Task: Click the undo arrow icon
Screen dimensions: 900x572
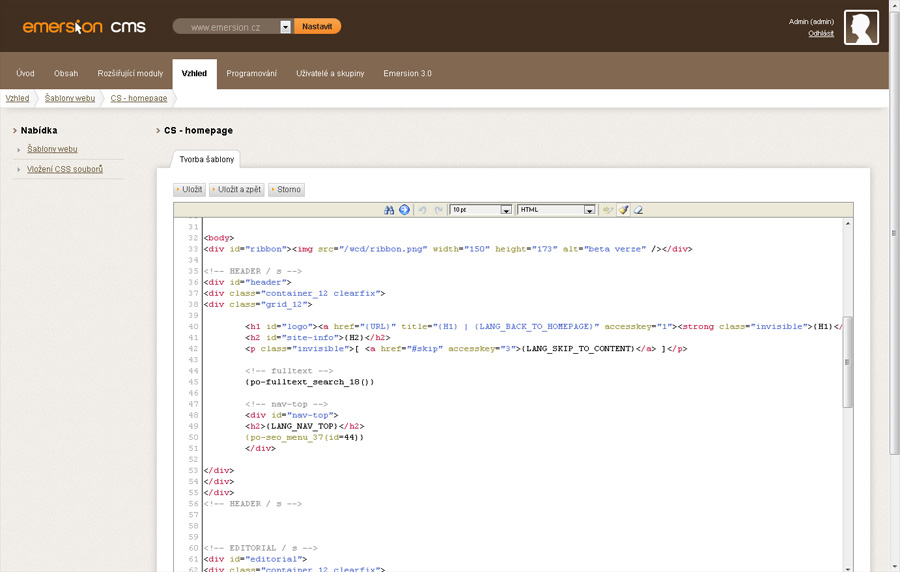Action: [x=423, y=210]
